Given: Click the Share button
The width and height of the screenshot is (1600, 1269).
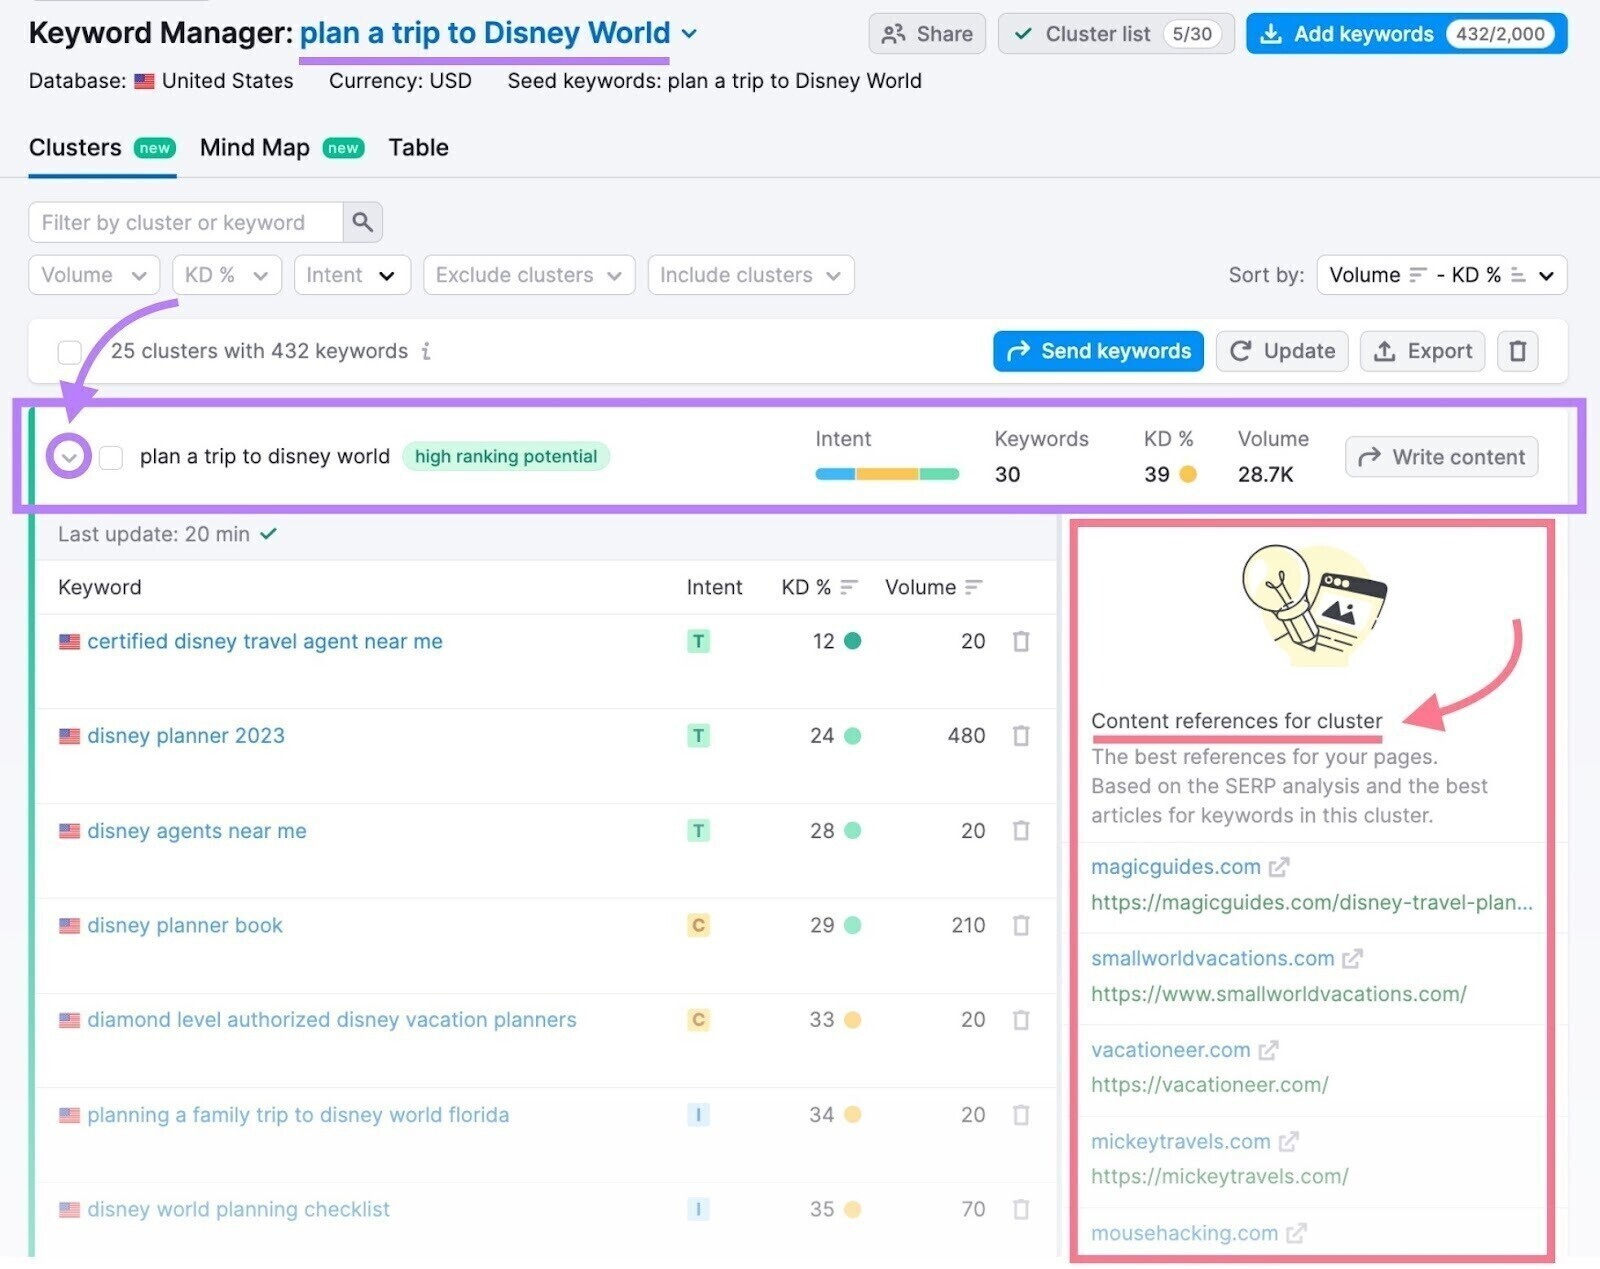Looking at the screenshot, I should click(x=927, y=34).
